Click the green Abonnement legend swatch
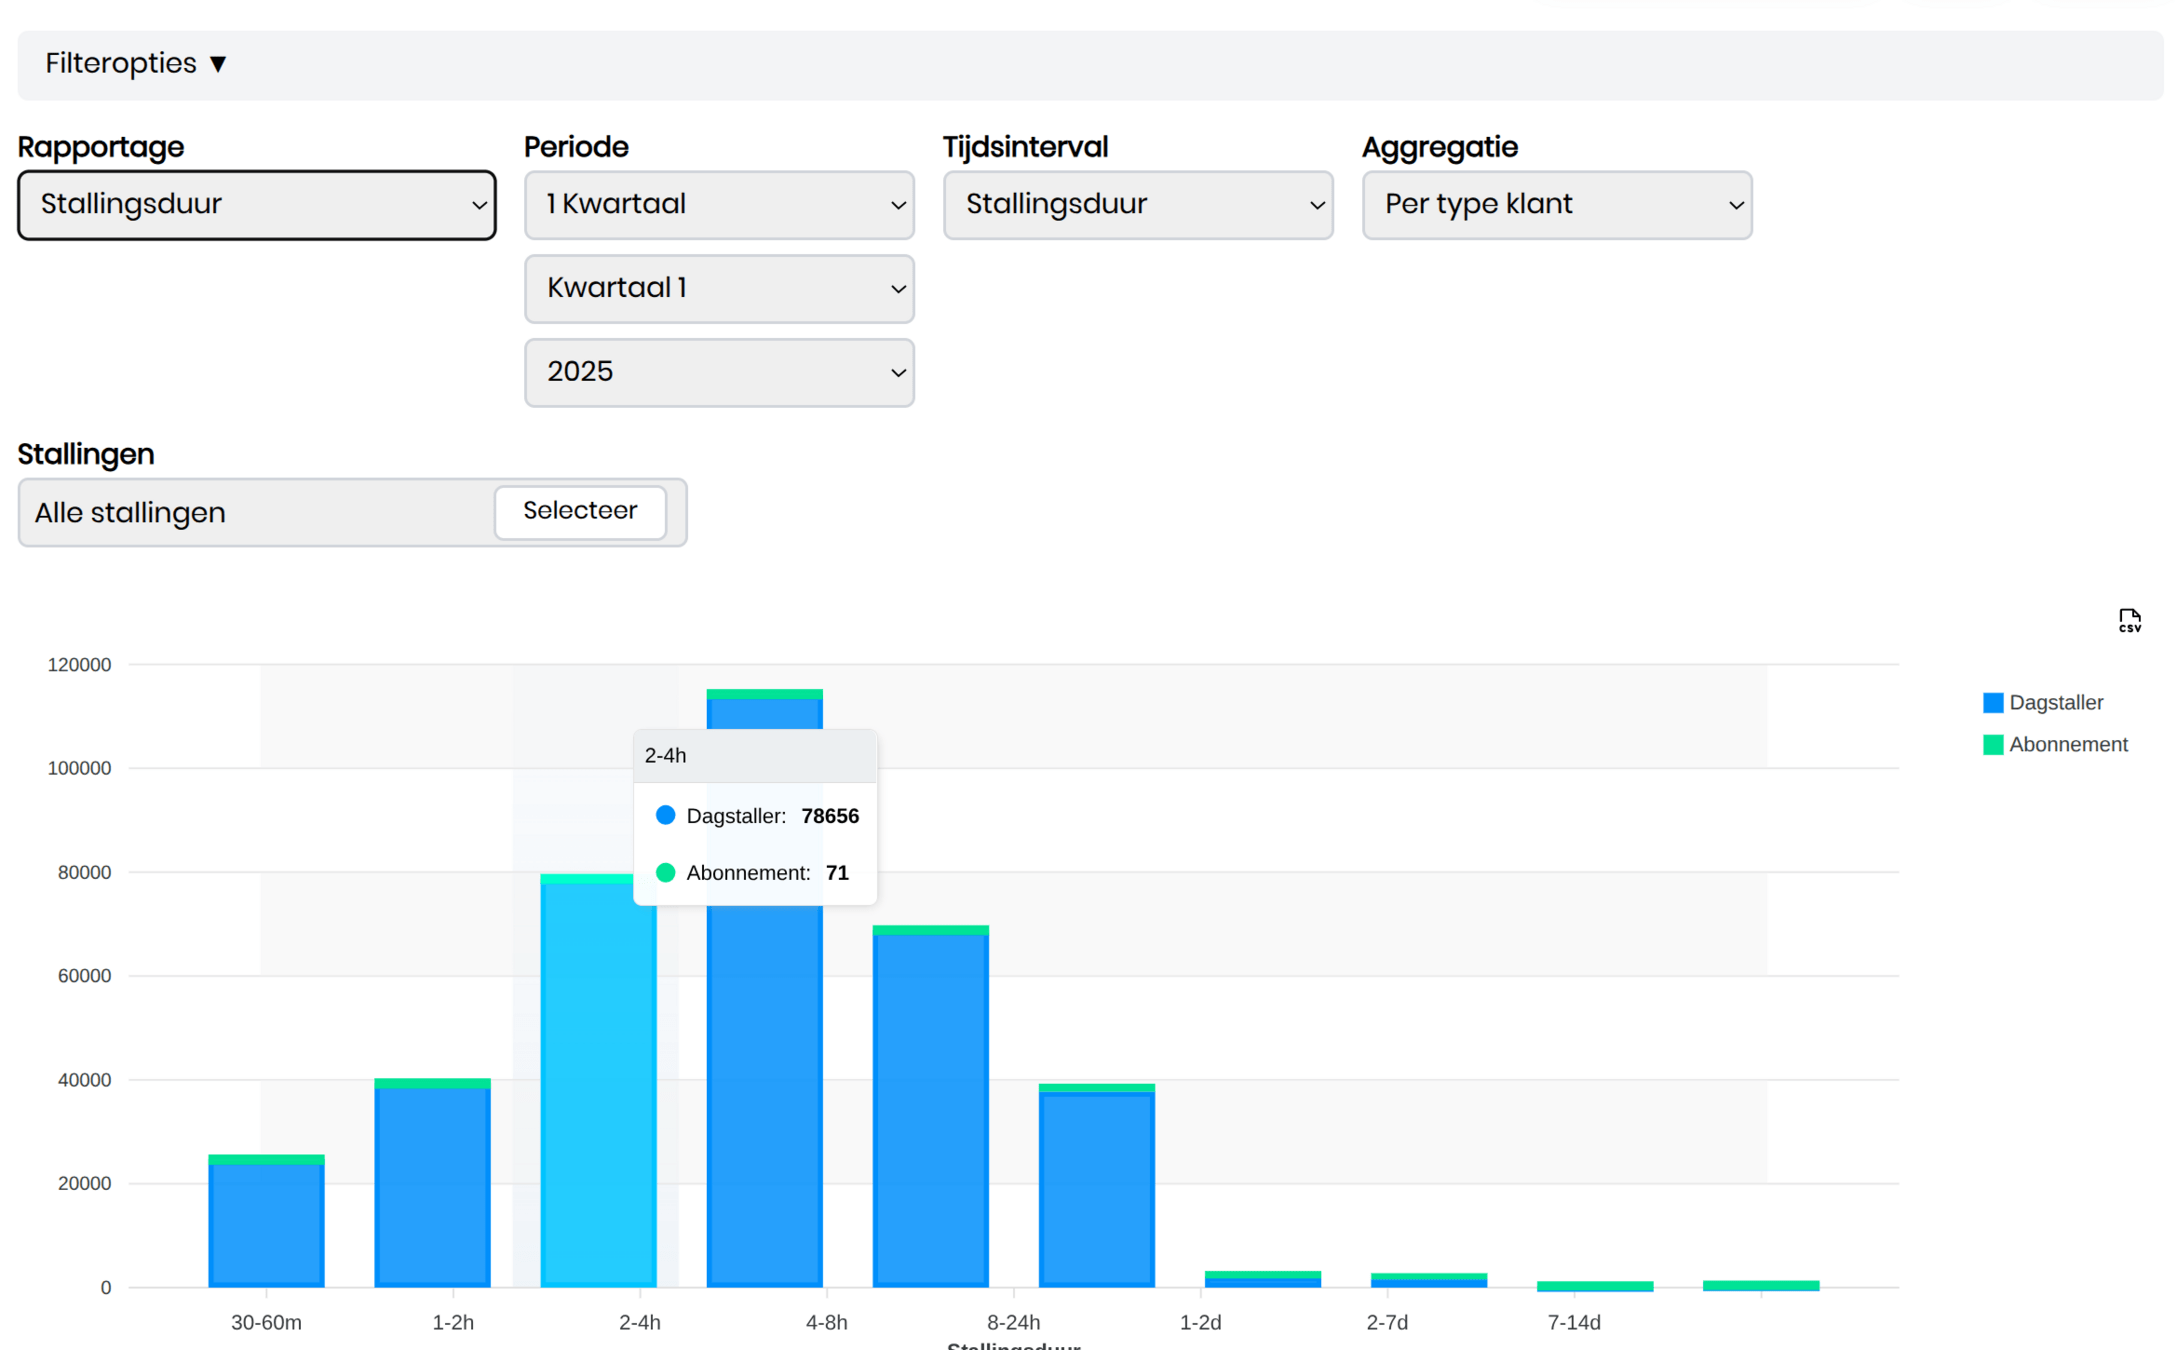 pyautogui.click(x=1992, y=745)
